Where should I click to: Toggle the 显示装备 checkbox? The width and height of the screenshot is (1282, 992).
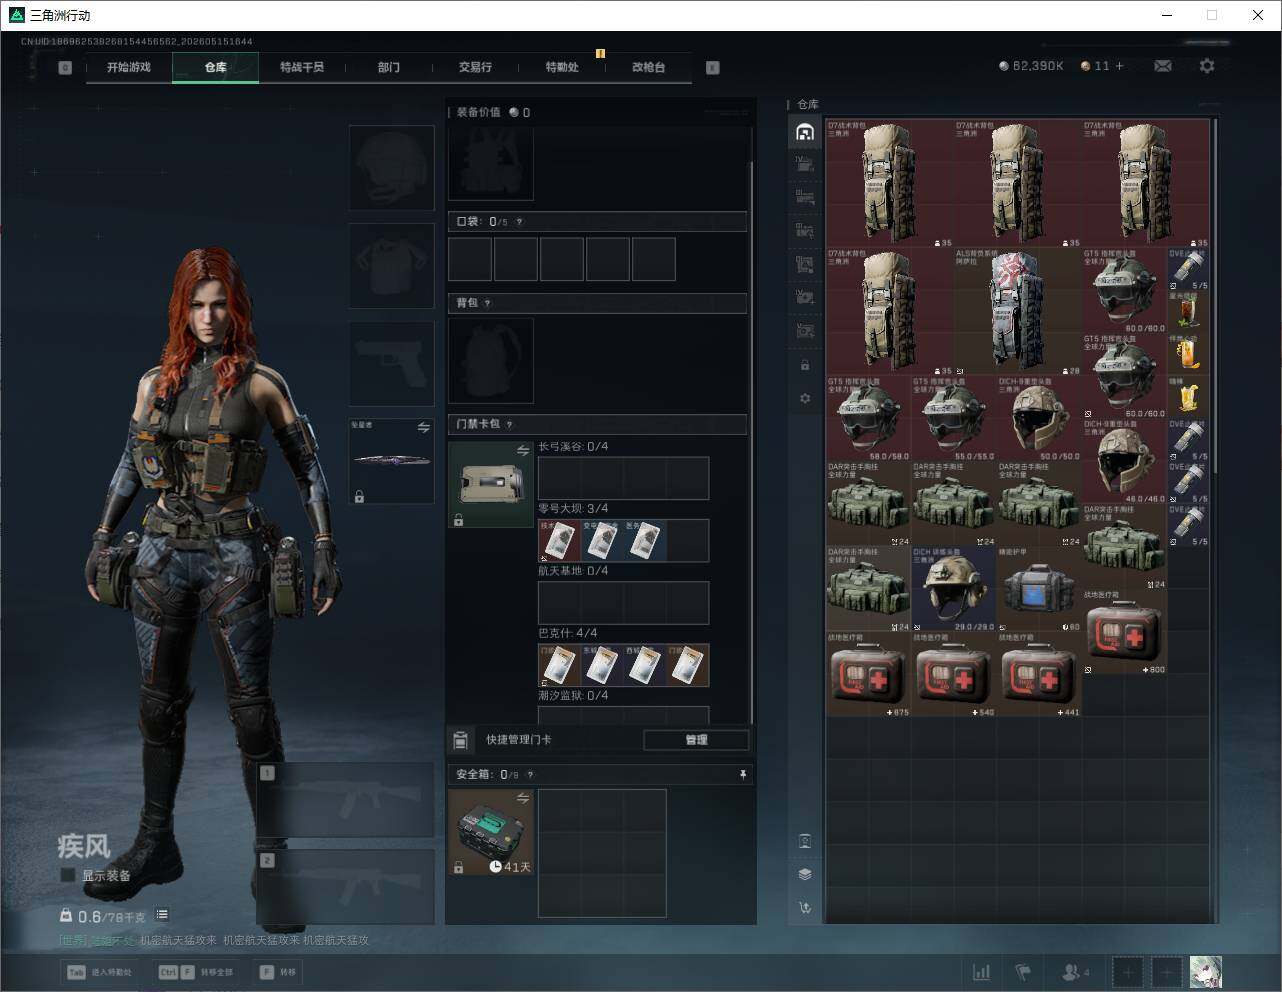[68, 875]
